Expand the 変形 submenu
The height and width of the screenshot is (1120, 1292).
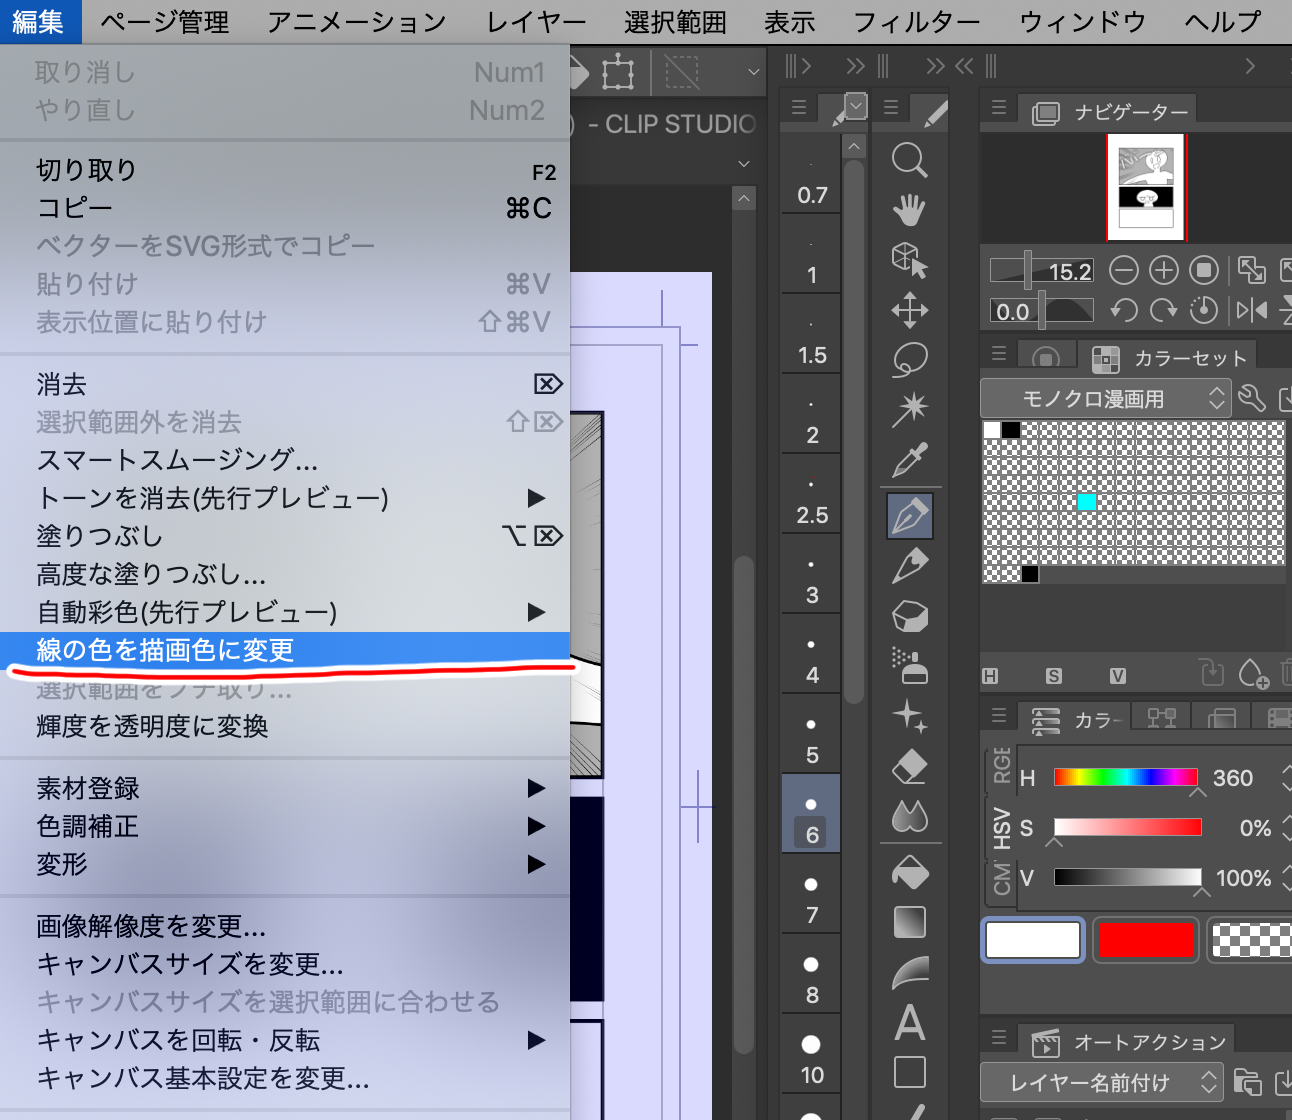[x=285, y=864]
